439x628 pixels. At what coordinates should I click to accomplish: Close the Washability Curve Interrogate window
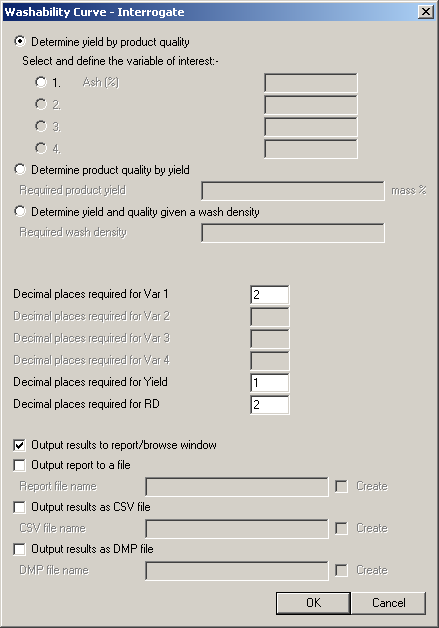click(x=426, y=12)
